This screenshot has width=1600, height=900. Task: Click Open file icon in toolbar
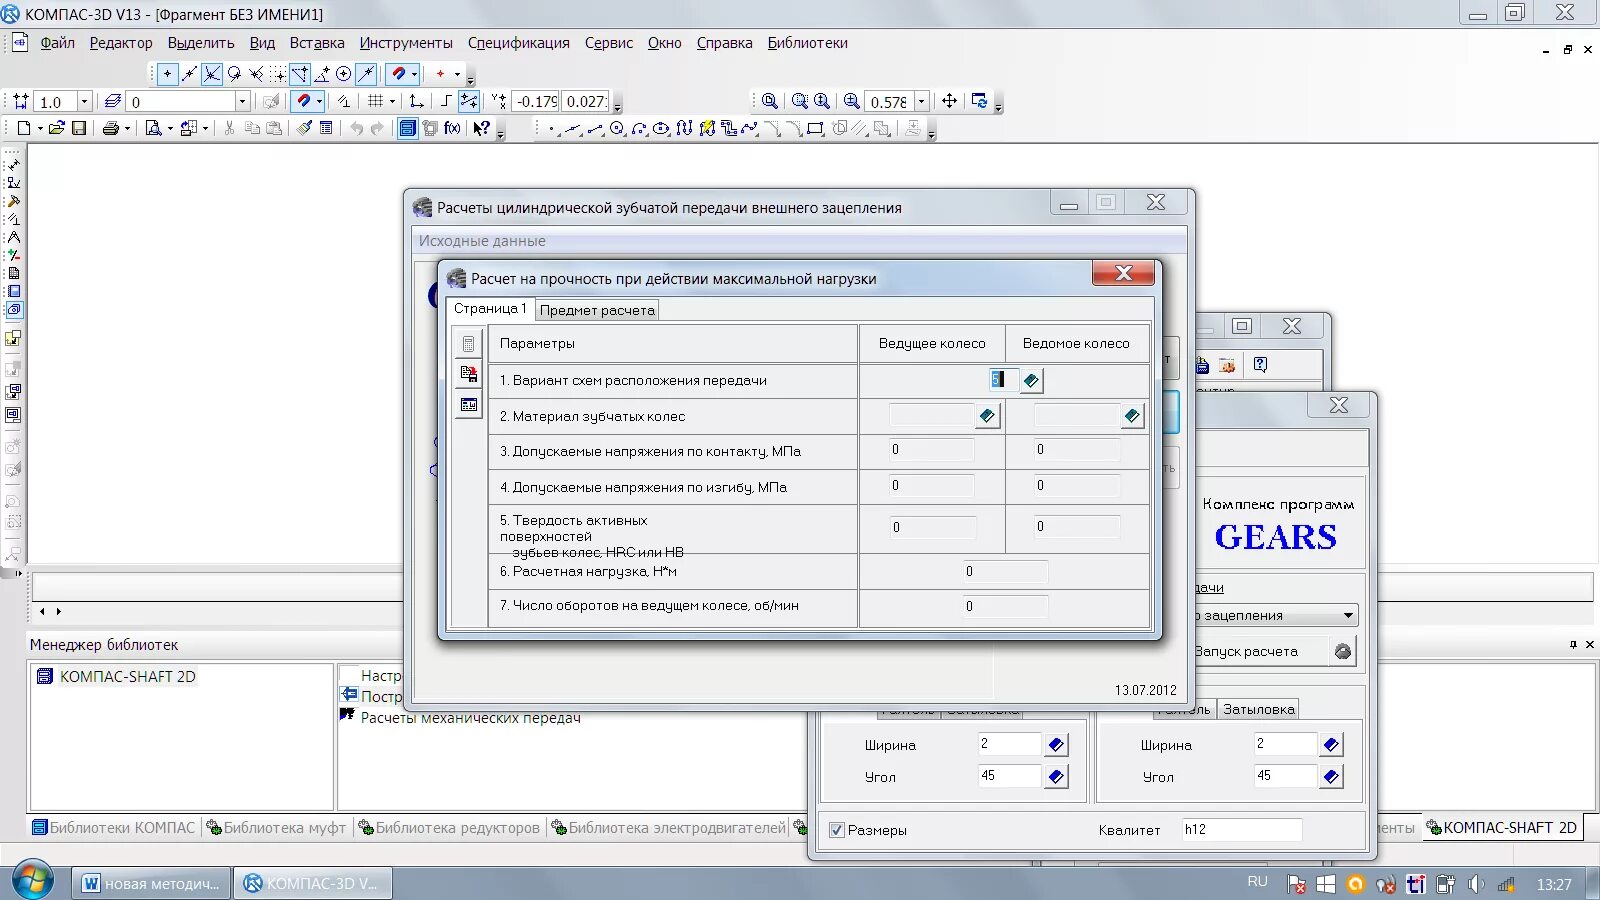[56, 128]
